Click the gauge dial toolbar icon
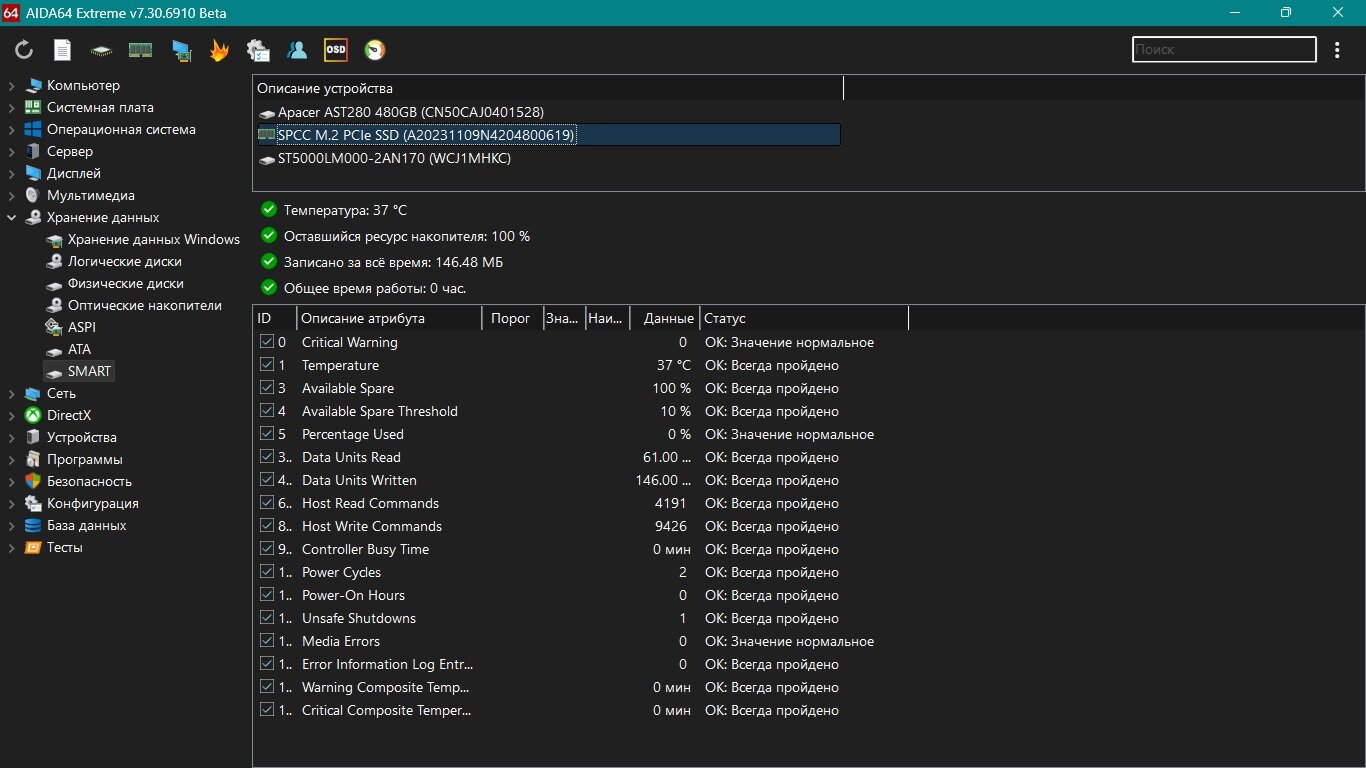Viewport: 1366px width, 768px height. click(375, 50)
